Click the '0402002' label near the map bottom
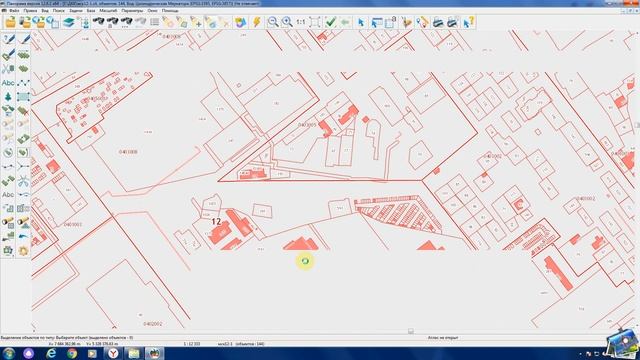The image size is (640, 360). point(153,324)
